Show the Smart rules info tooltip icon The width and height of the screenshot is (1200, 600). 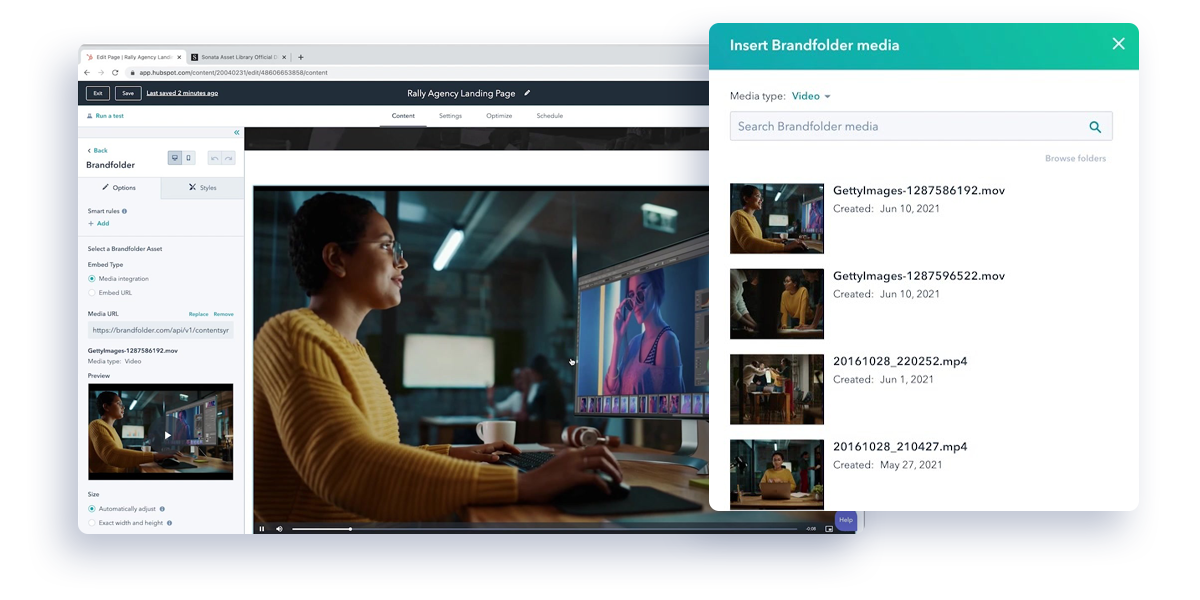124,212
